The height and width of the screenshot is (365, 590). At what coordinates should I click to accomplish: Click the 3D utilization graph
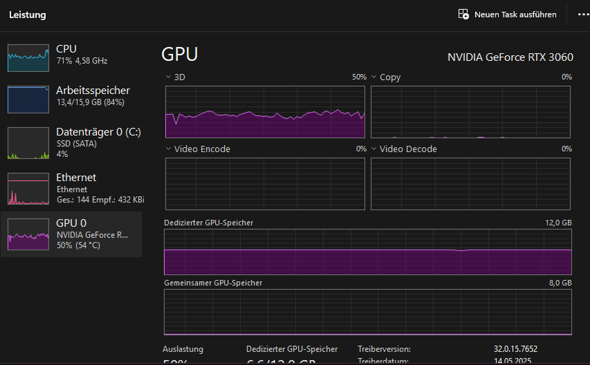pyautogui.click(x=265, y=112)
